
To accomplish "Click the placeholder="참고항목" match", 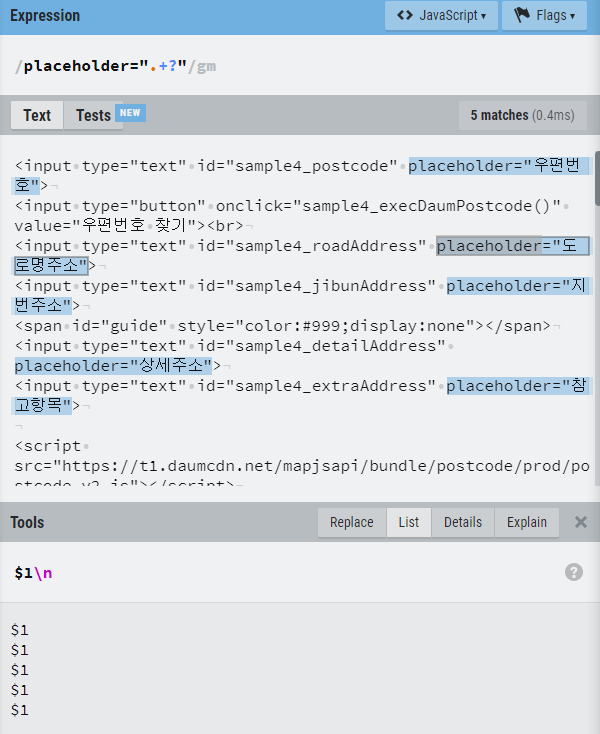I will (x=518, y=386).
